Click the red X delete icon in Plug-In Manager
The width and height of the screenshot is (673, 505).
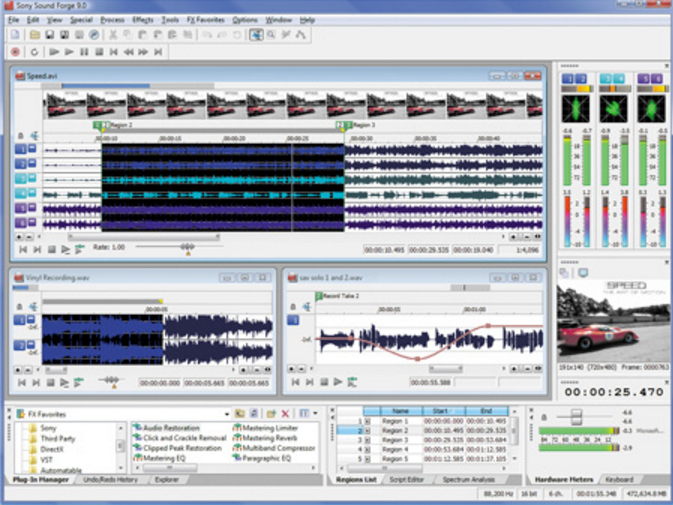pyautogui.click(x=285, y=414)
